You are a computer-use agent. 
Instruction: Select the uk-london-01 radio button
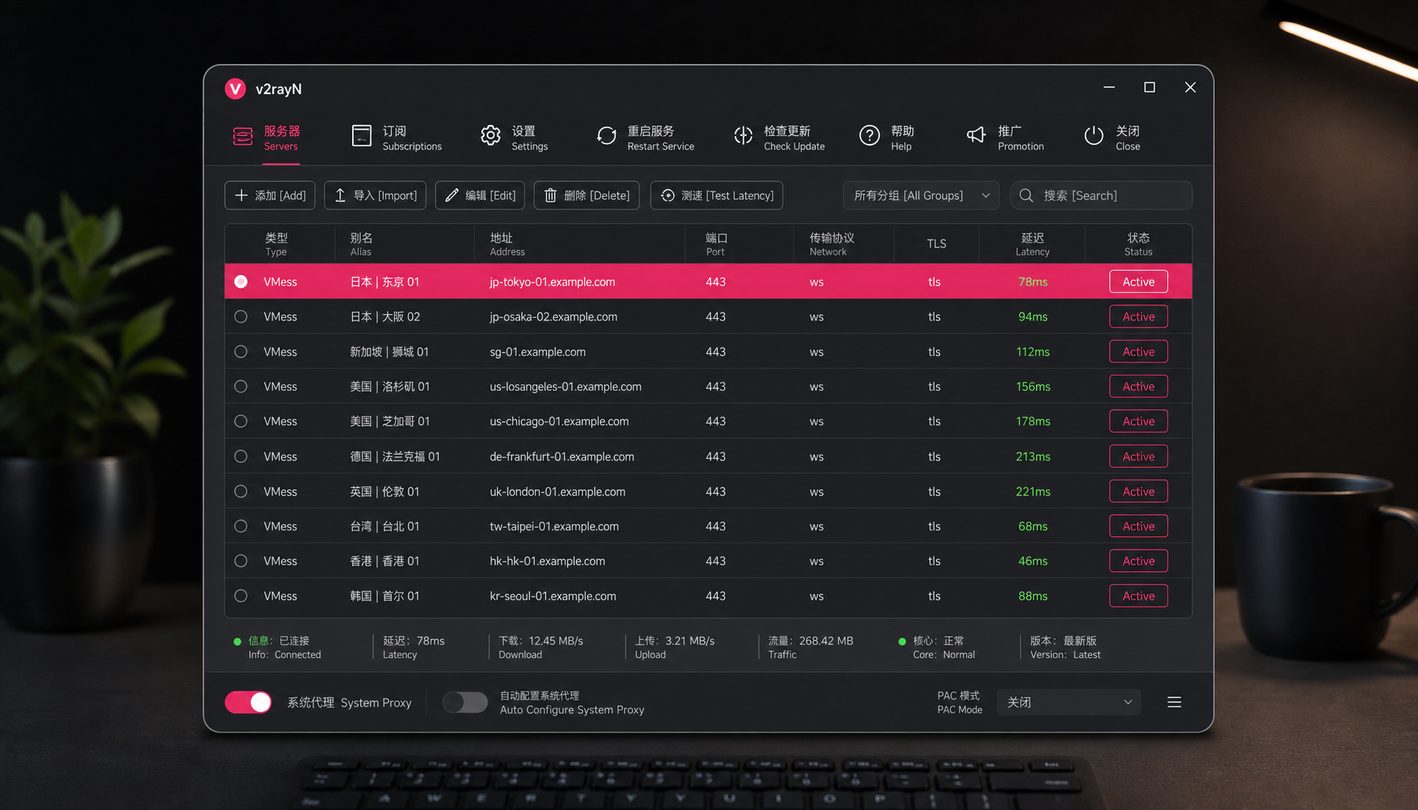coord(241,491)
